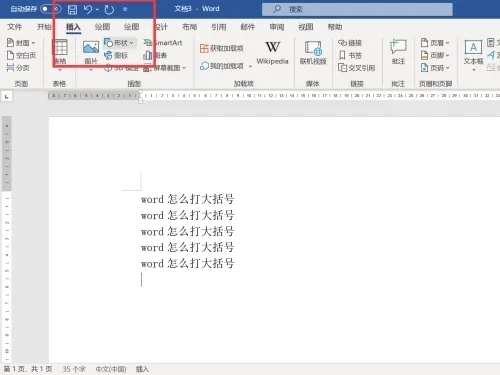Click the 35 个字 word count

point(74,369)
